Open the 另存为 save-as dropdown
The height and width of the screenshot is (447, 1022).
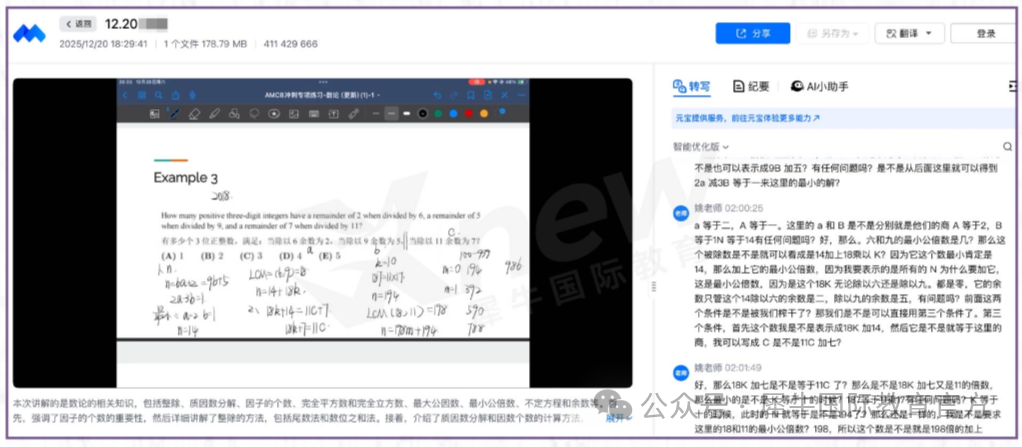tap(832, 33)
